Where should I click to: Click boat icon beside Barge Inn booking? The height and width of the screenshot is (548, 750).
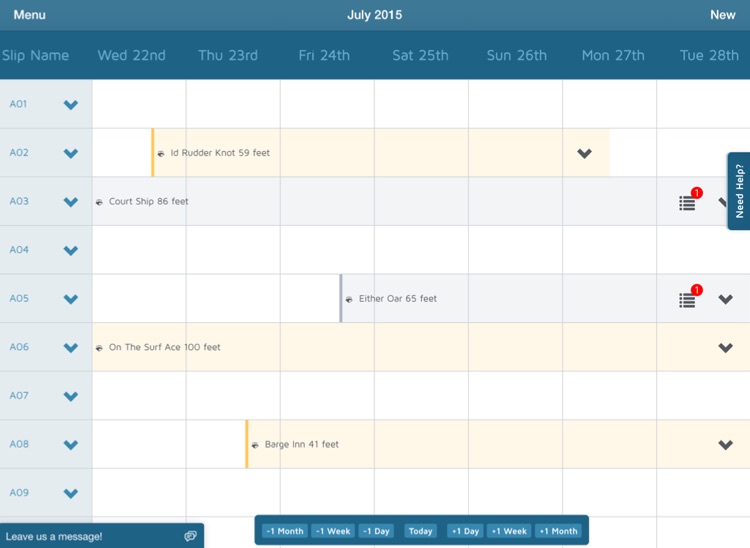click(255, 445)
